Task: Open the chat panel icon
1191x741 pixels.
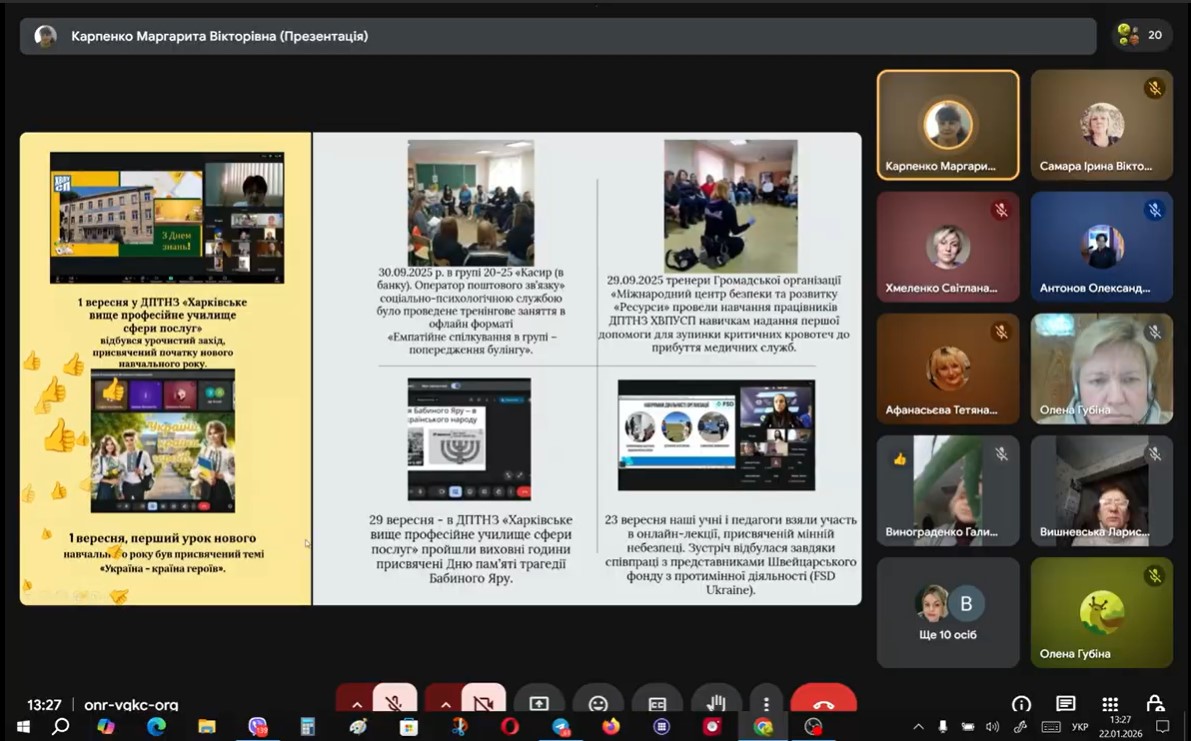Action: [x=1065, y=704]
